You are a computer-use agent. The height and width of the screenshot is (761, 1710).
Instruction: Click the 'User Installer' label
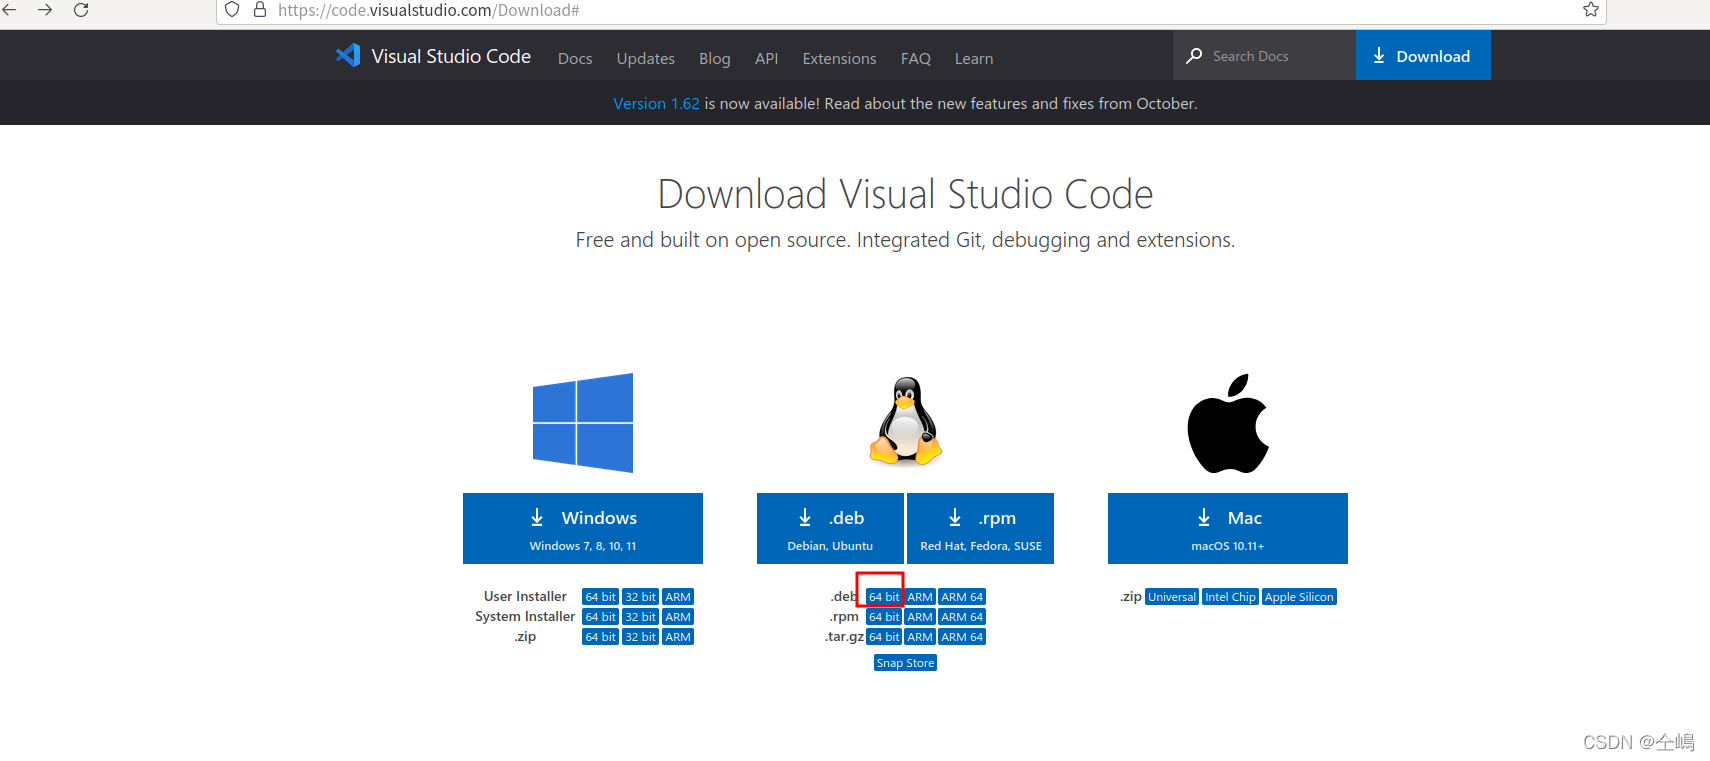tap(525, 597)
